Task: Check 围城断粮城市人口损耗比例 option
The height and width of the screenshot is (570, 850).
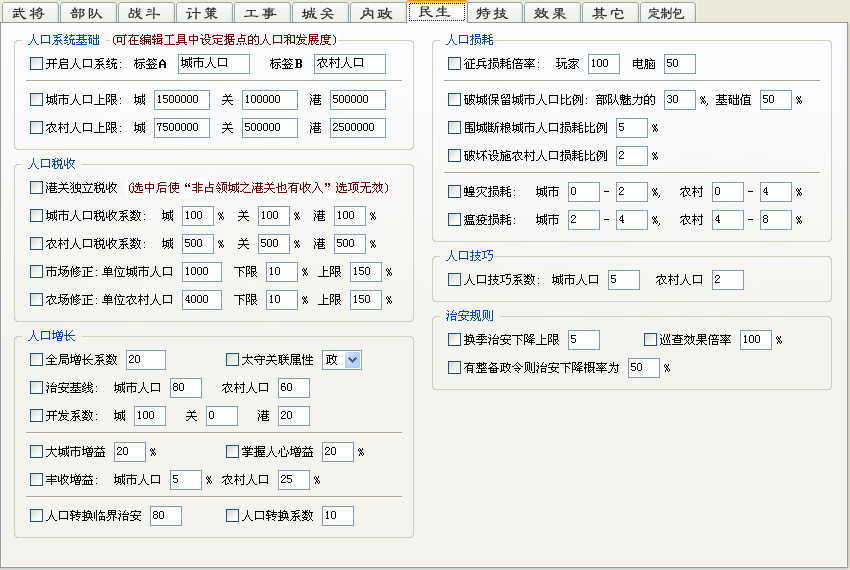Action: pyautogui.click(x=454, y=127)
